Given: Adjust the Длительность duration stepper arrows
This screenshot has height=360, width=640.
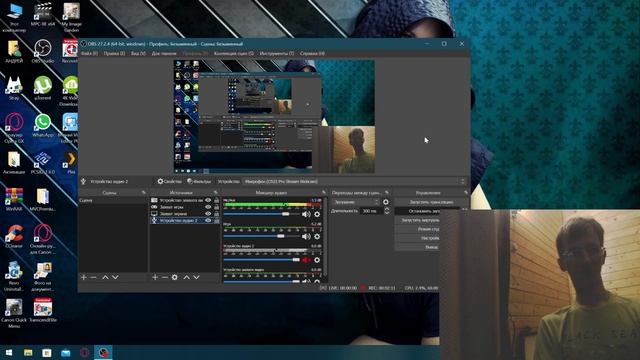Looking at the screenshot, I should 387,211.
